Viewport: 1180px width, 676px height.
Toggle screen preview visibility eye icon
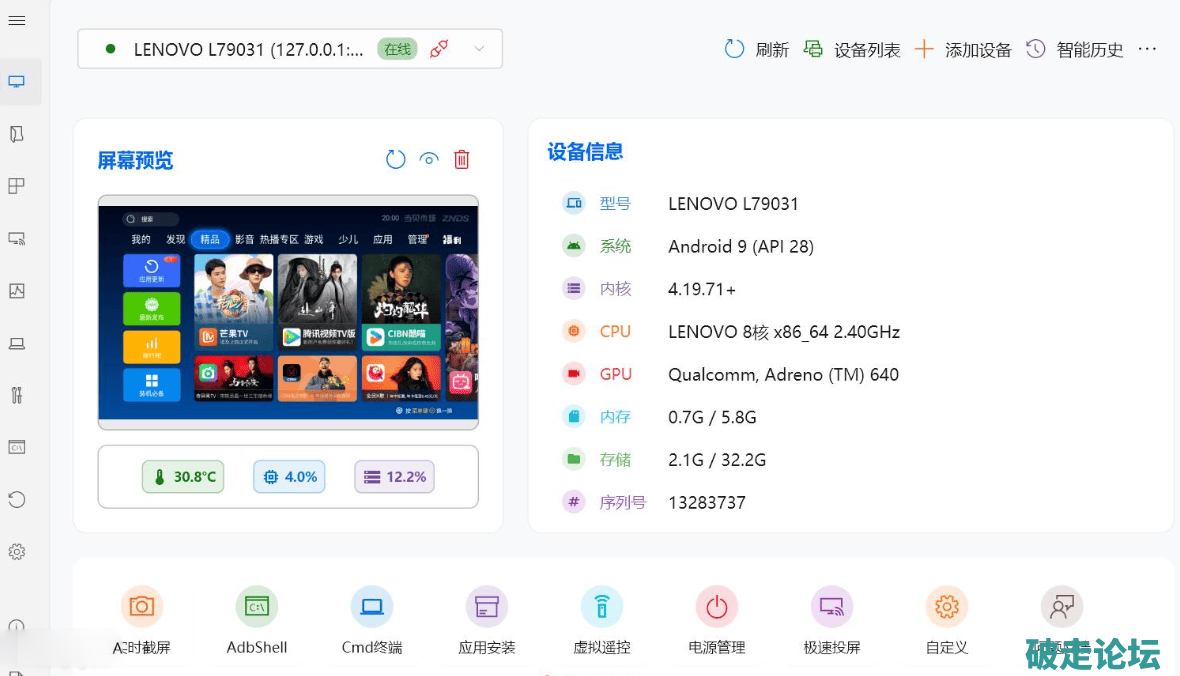click(x=429, y=159)
